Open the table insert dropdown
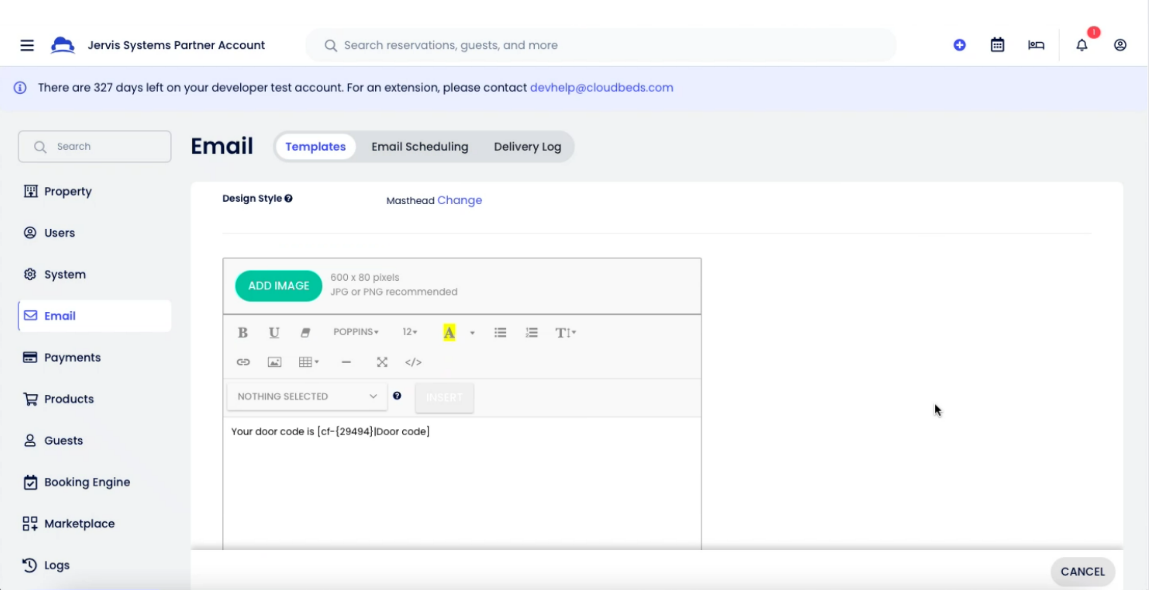Viewport: 1149px width, 590px height. (309, 362)
